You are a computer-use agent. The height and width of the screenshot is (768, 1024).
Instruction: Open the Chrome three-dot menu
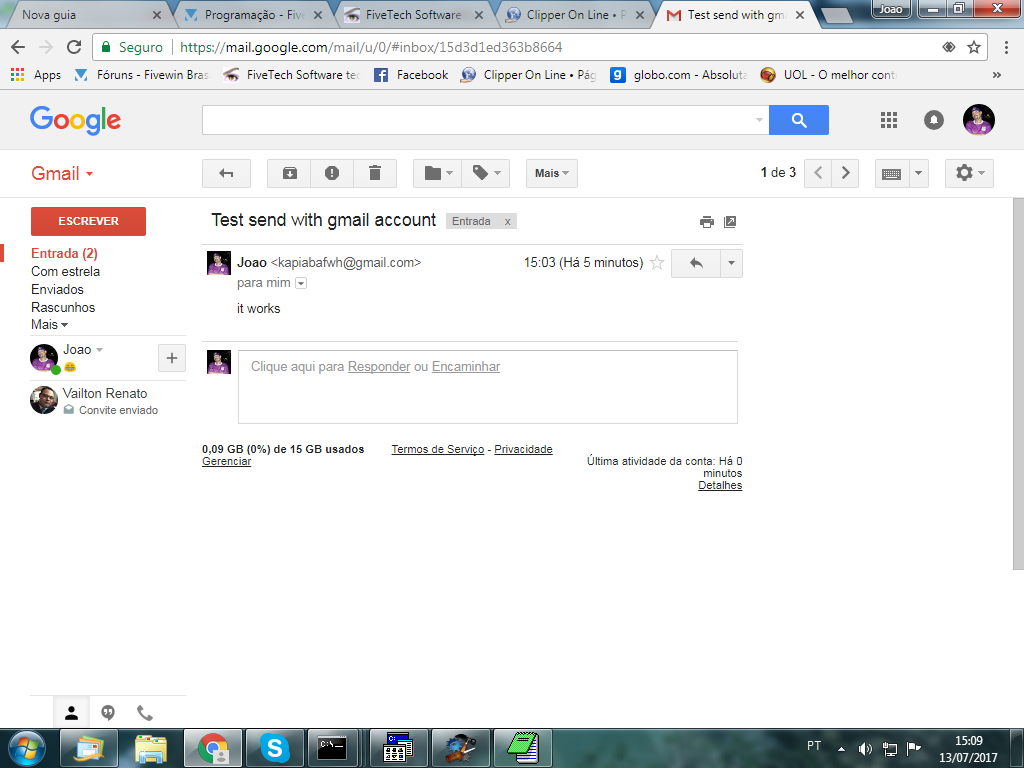1006,47
